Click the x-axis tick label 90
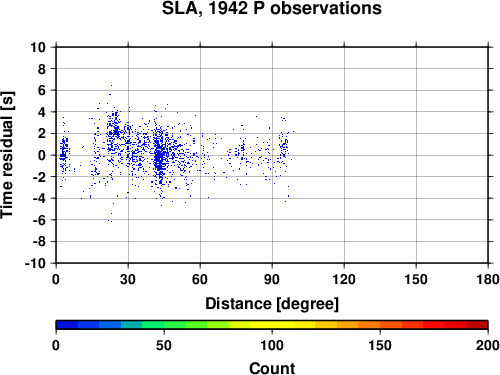This screenshot has height=375, width=500. [x=272, y=279]
